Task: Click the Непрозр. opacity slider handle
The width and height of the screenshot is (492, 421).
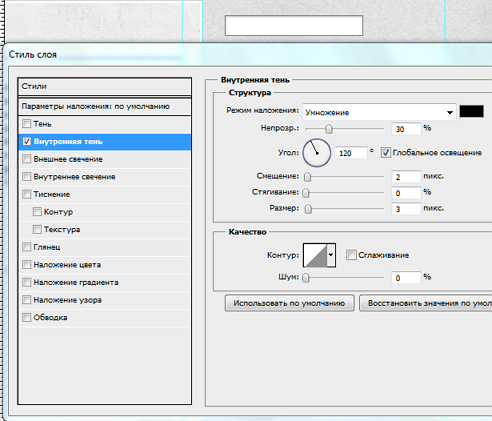Action: [x=329, y=129]
